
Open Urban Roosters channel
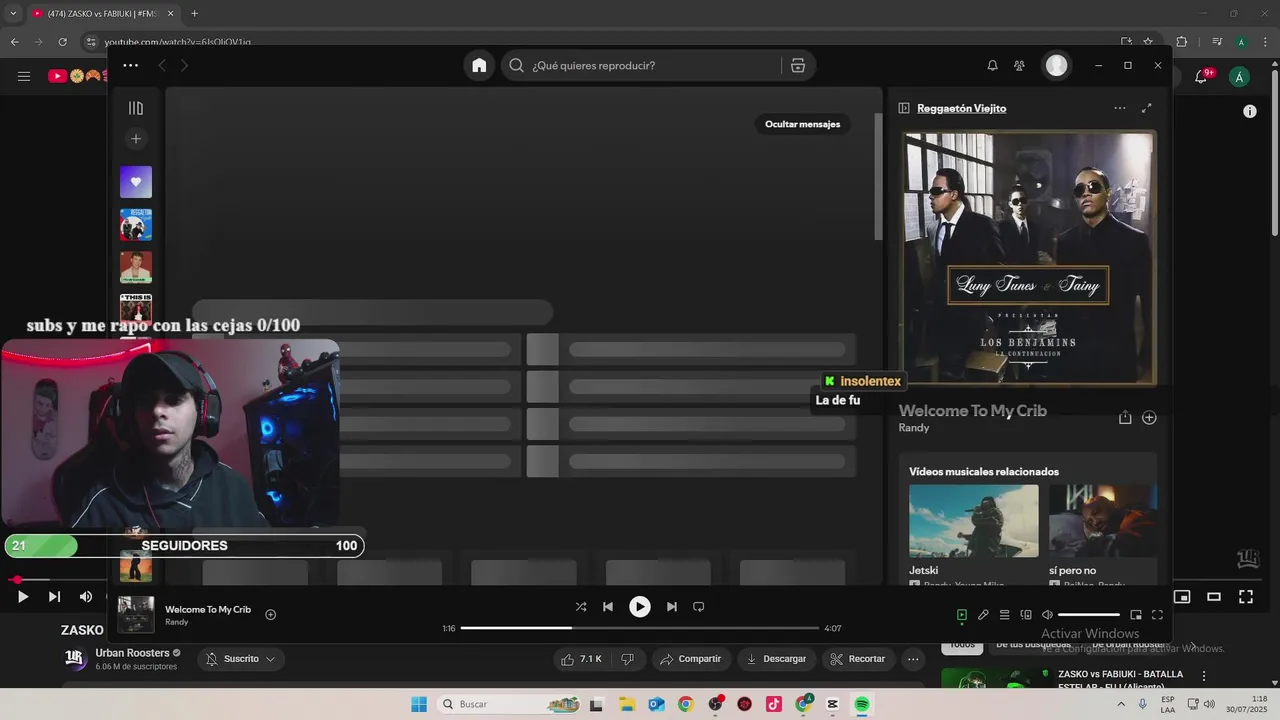(132, 653)
